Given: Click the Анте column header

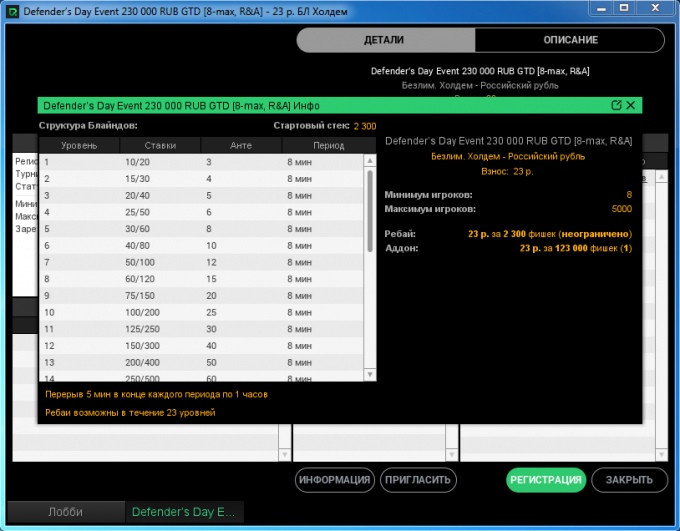Looking at the screenshot, I should 240,145.
